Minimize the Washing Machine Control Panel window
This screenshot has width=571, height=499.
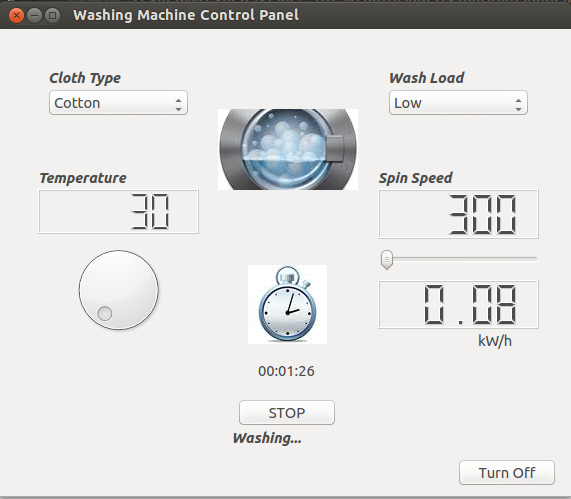[x=34, y=16]
